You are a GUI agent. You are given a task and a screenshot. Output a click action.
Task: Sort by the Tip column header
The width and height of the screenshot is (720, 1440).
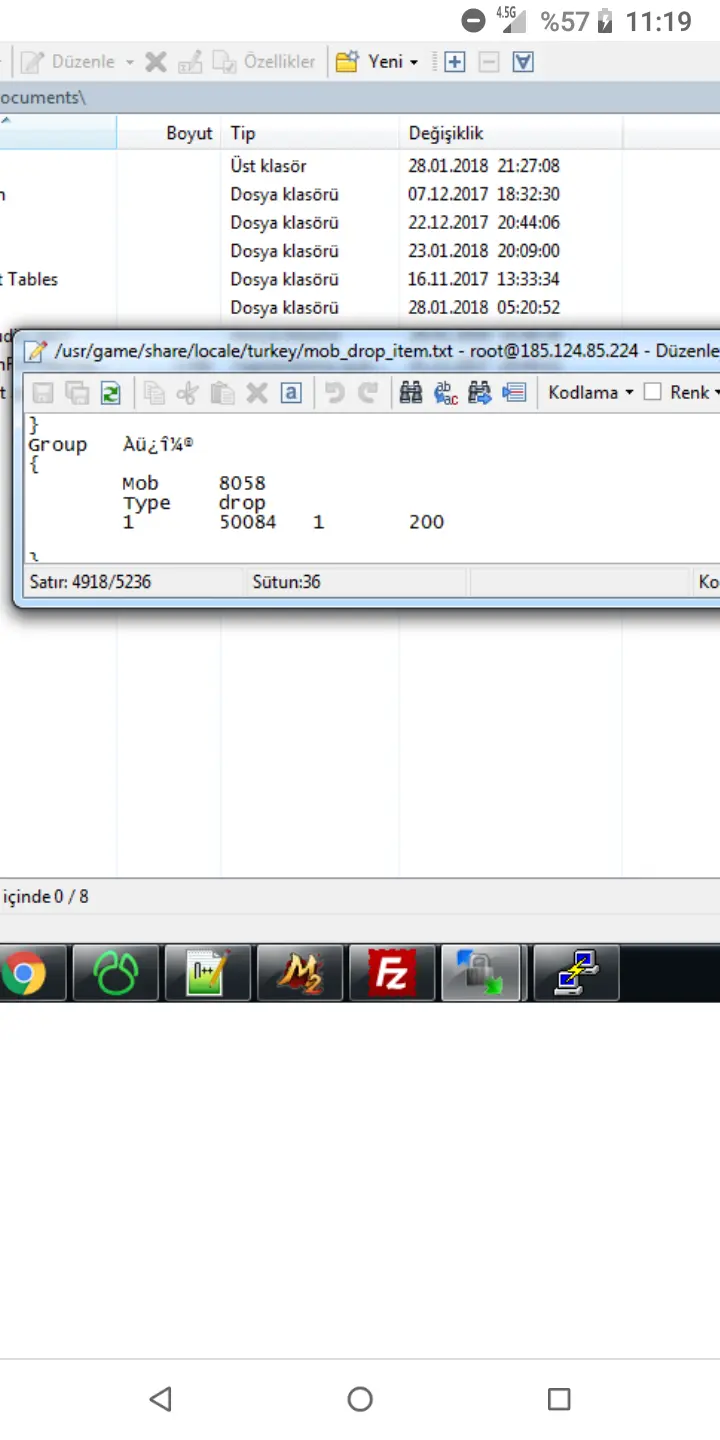pyautogui.click(x=310, y=133)
